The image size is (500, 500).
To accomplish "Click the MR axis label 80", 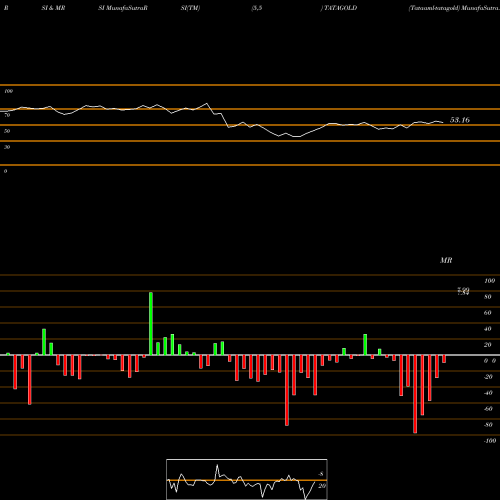I will tap(488, 297).
